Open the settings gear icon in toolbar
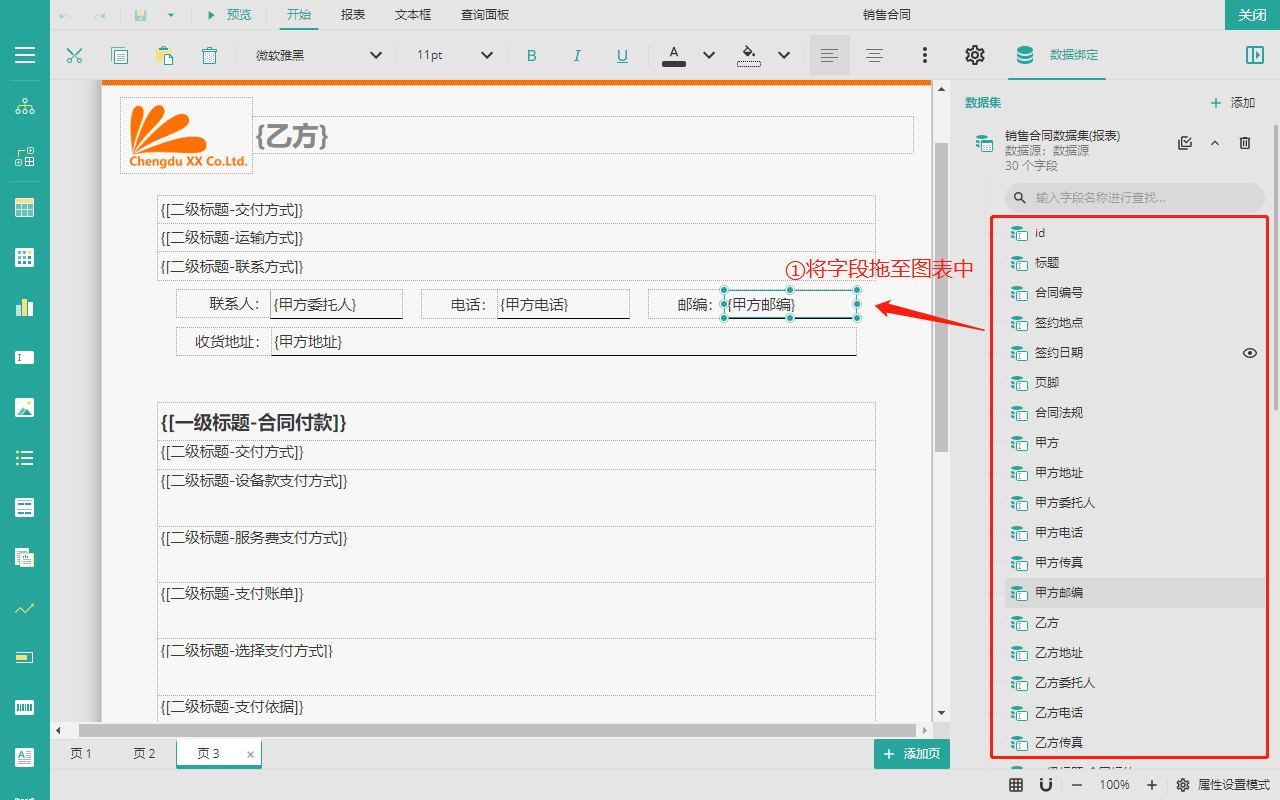 [x=974, y=55]
